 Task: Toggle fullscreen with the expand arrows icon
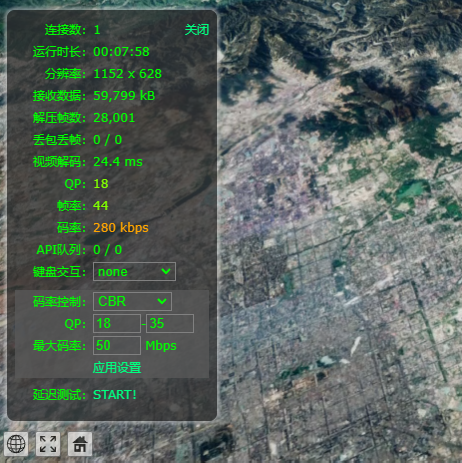click(x=48, y=444)
